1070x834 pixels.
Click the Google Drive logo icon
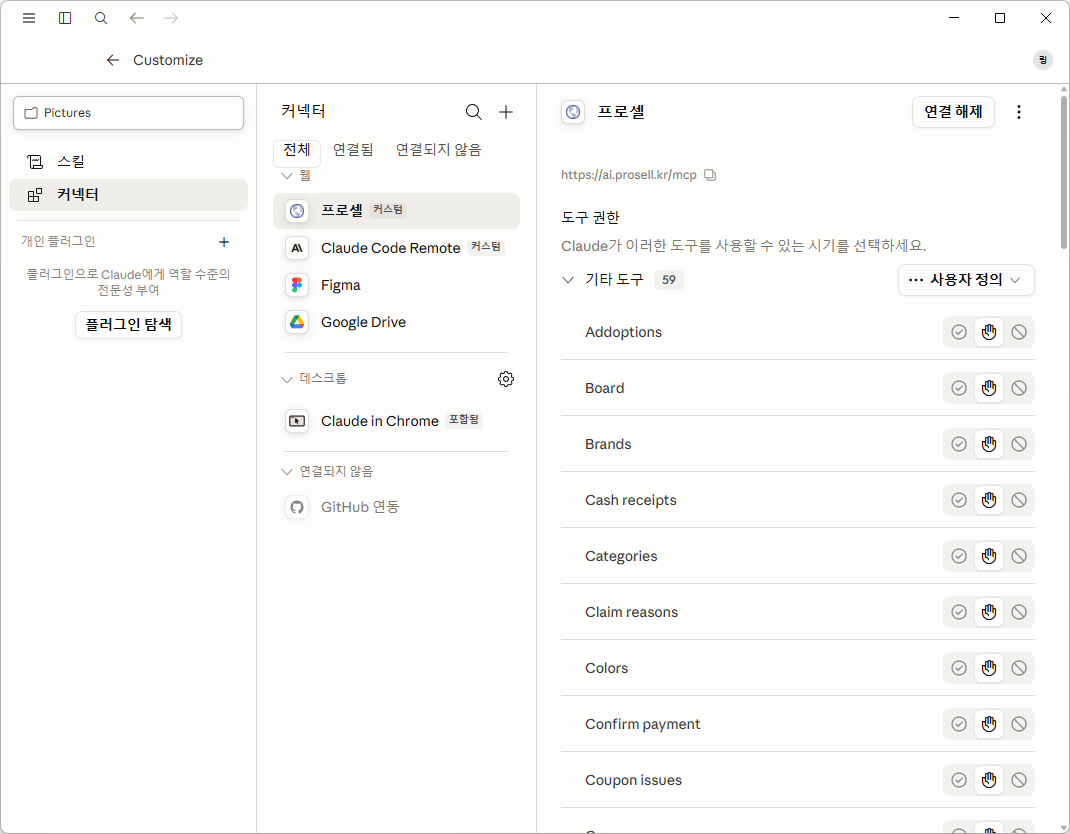point(297,322)
